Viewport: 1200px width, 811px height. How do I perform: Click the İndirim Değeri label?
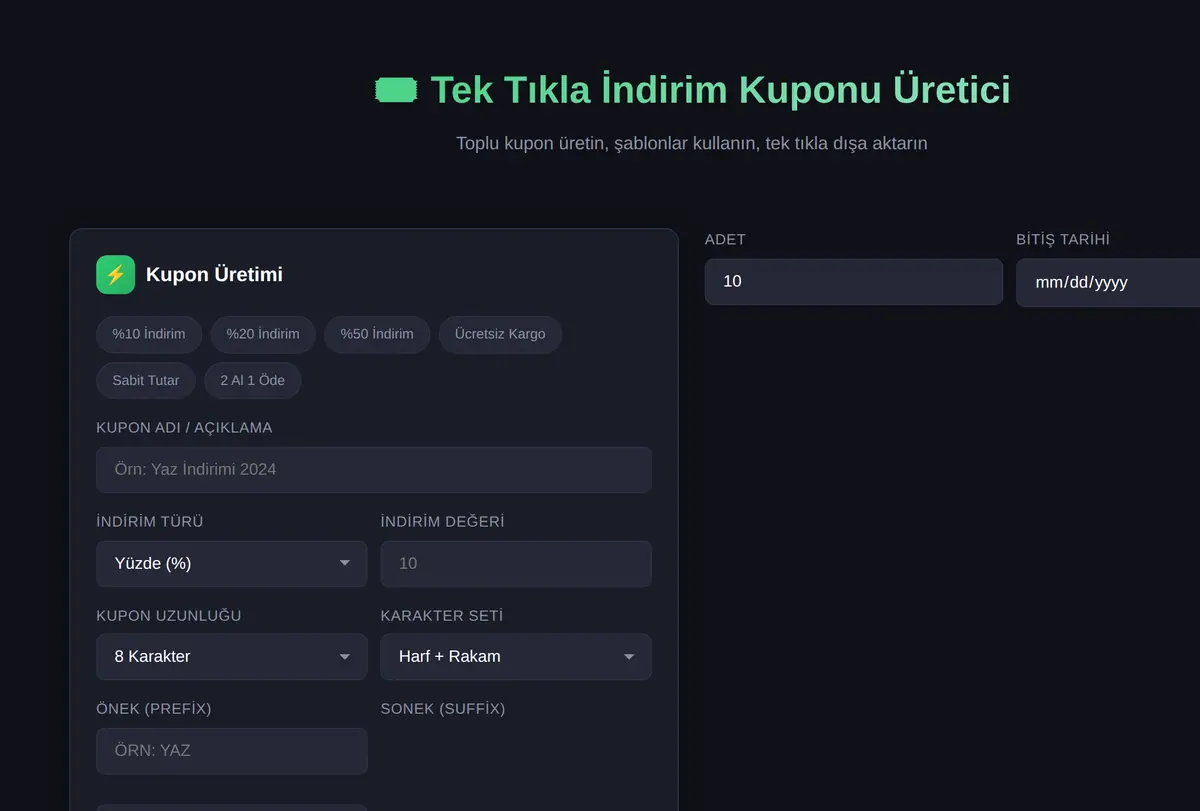pyautogui.click(x=443, y=522)
